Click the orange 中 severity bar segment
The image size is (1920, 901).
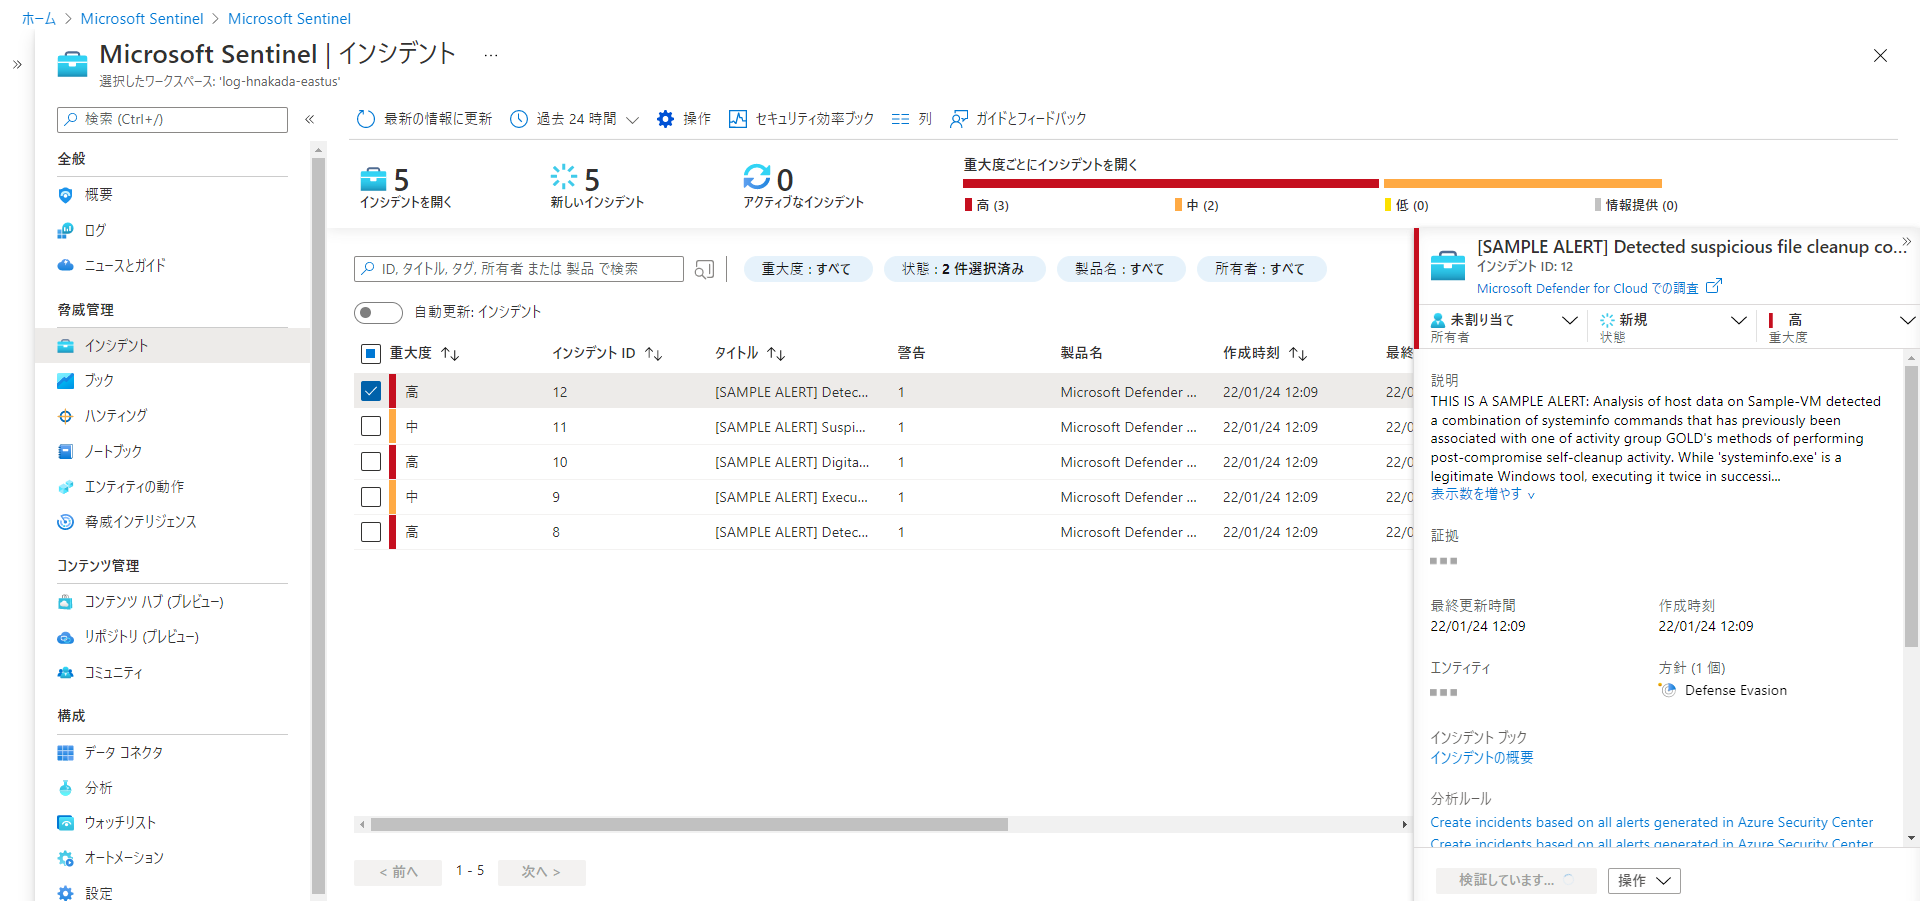click(1523, 184)
